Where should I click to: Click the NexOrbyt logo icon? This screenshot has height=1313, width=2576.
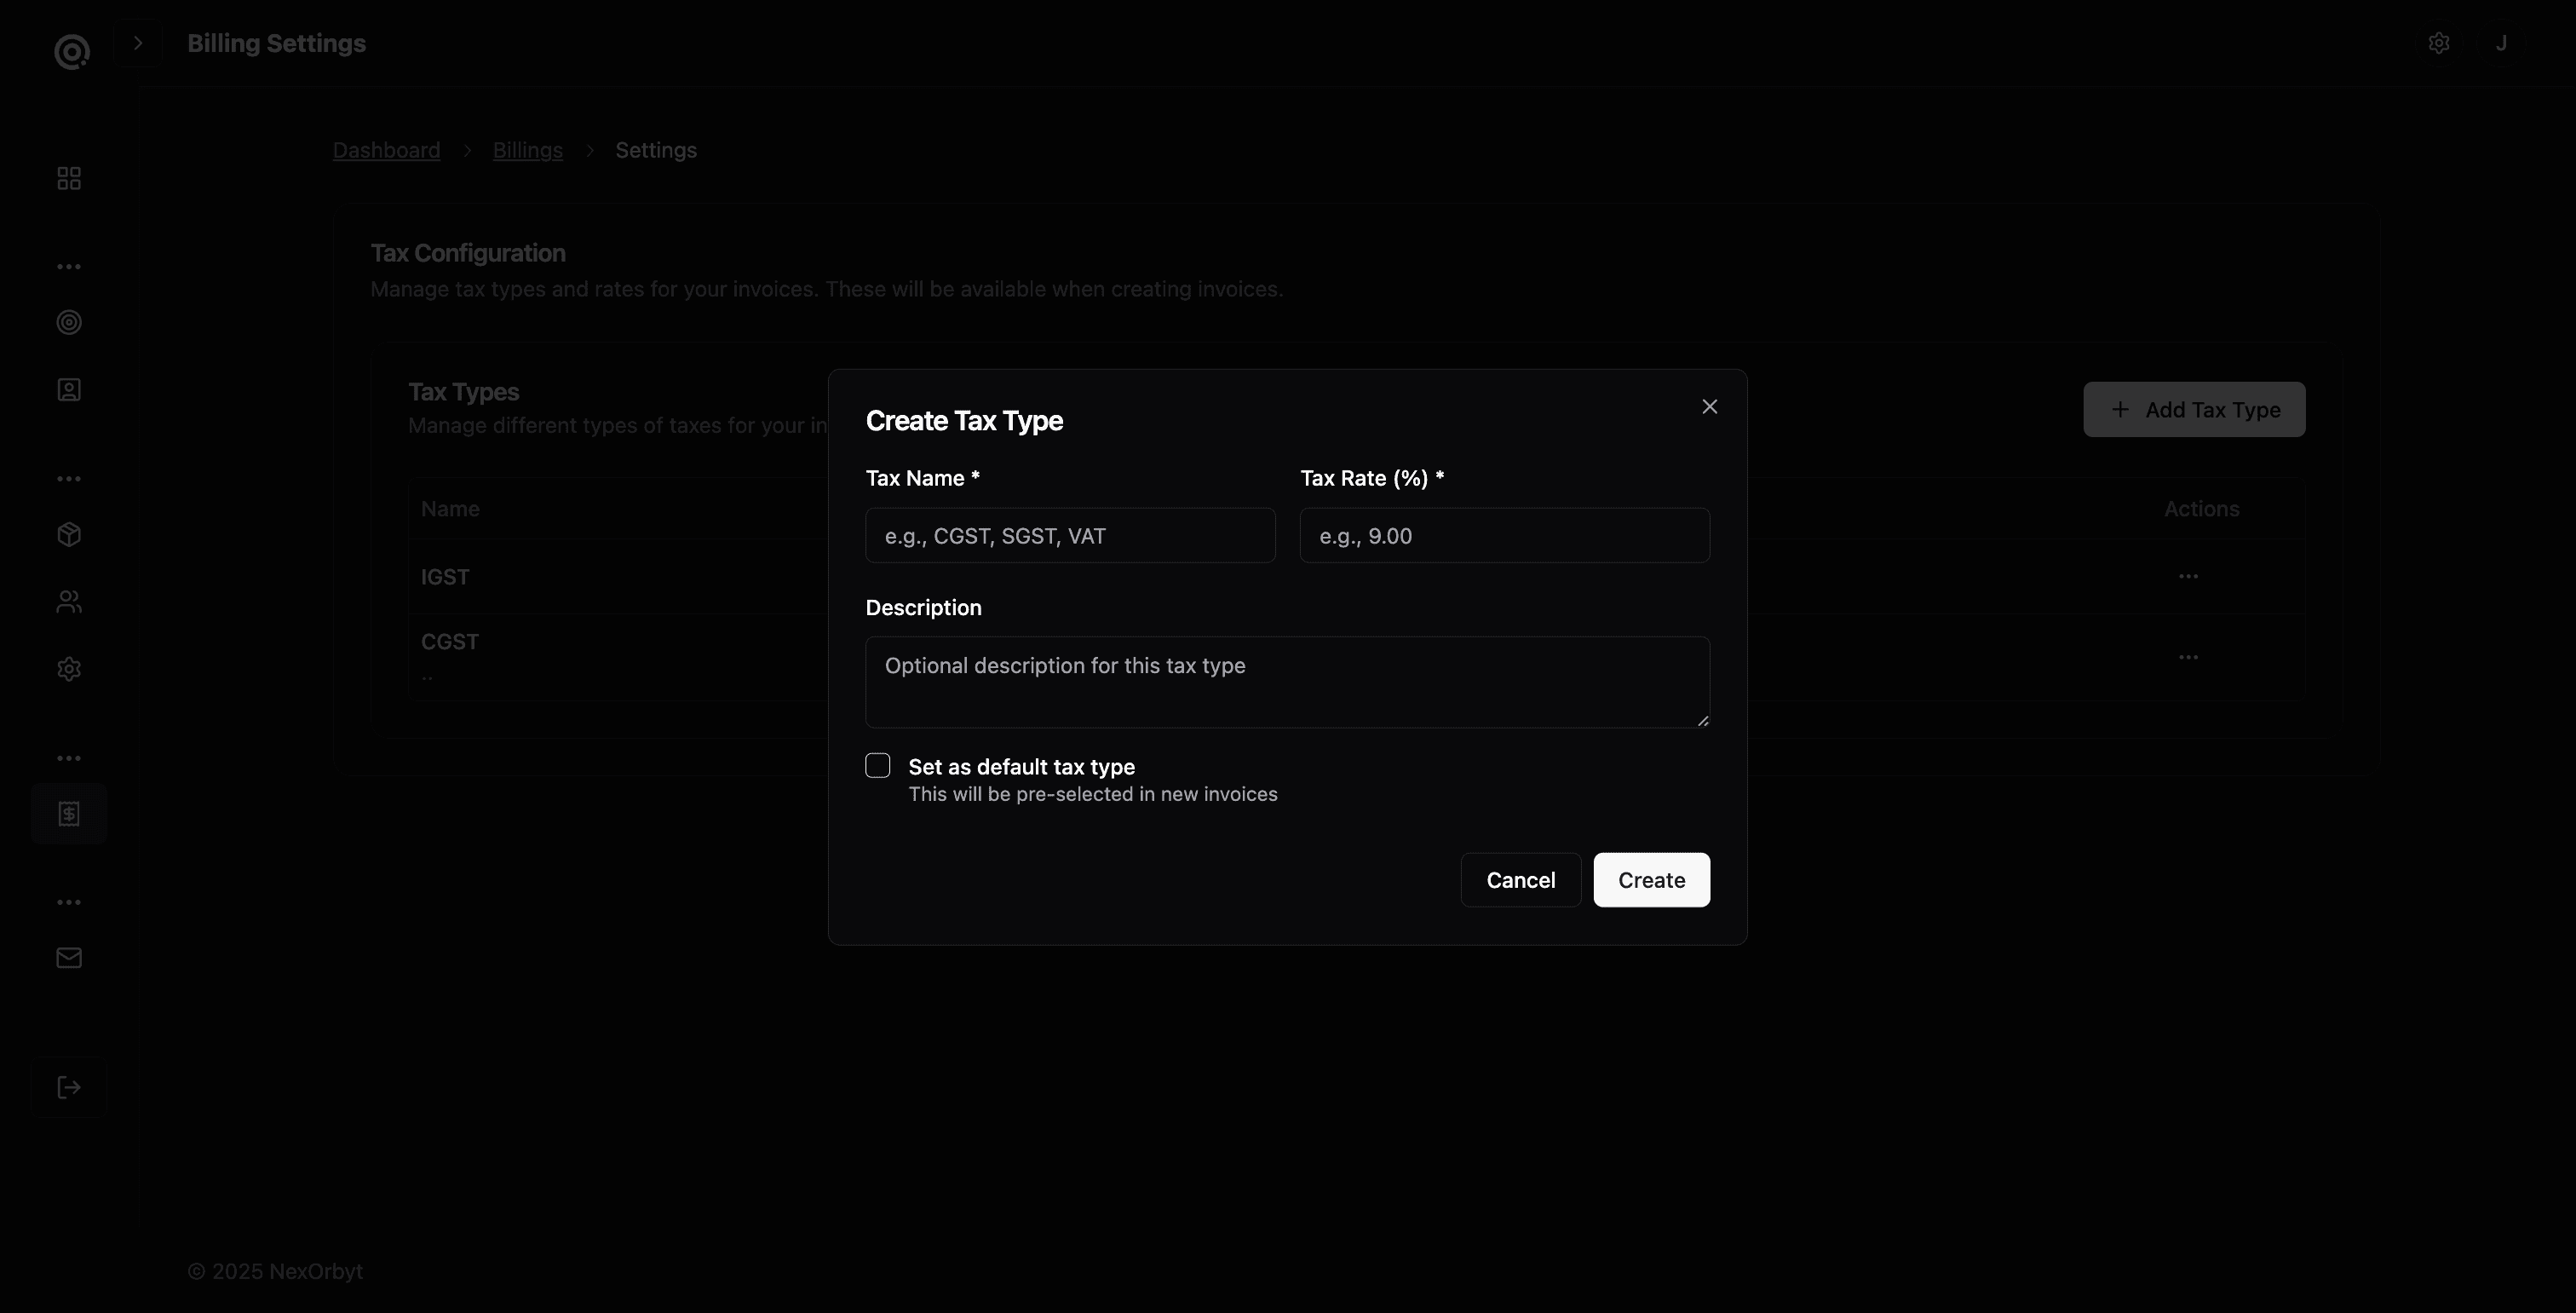point(71,51)
